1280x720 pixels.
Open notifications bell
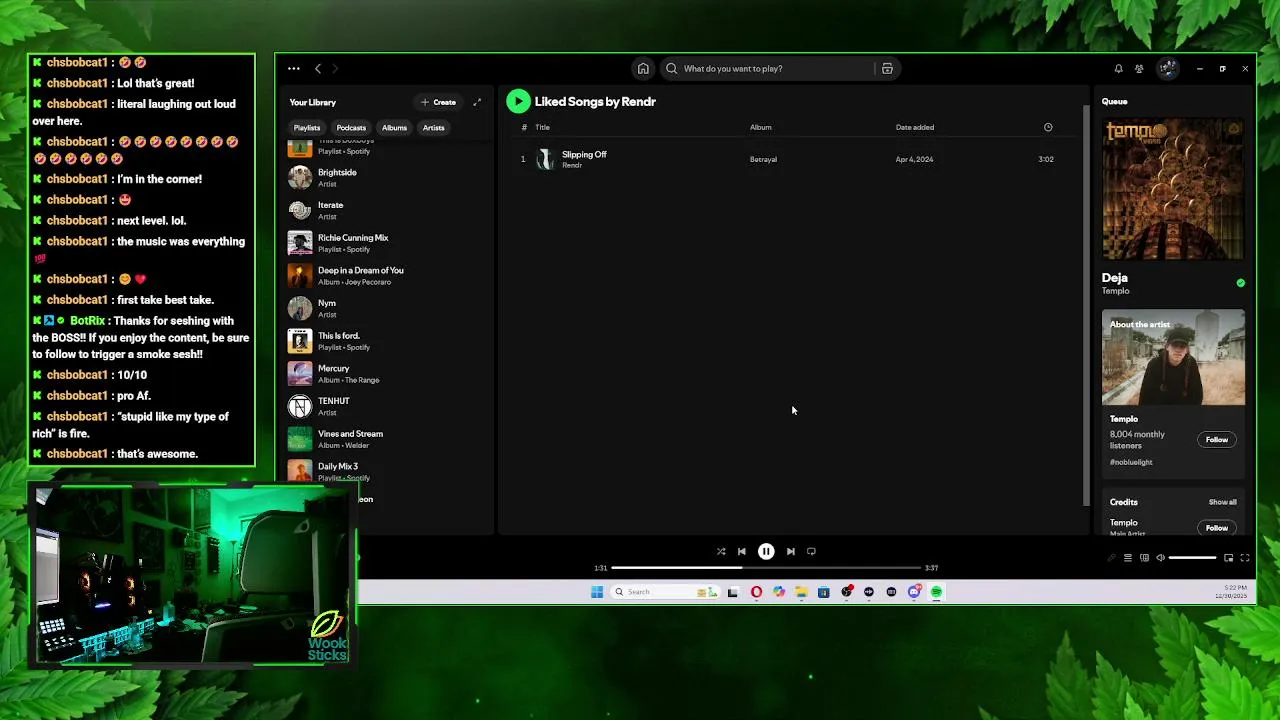(1118, 69)
